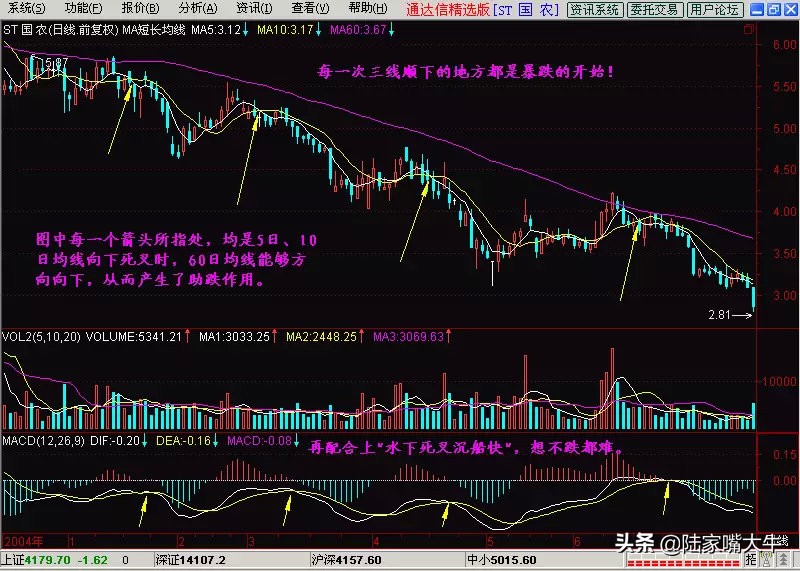Click the MA5:3.12 indicator value
This screenshot has width=800, height=571.
(216, 30)
